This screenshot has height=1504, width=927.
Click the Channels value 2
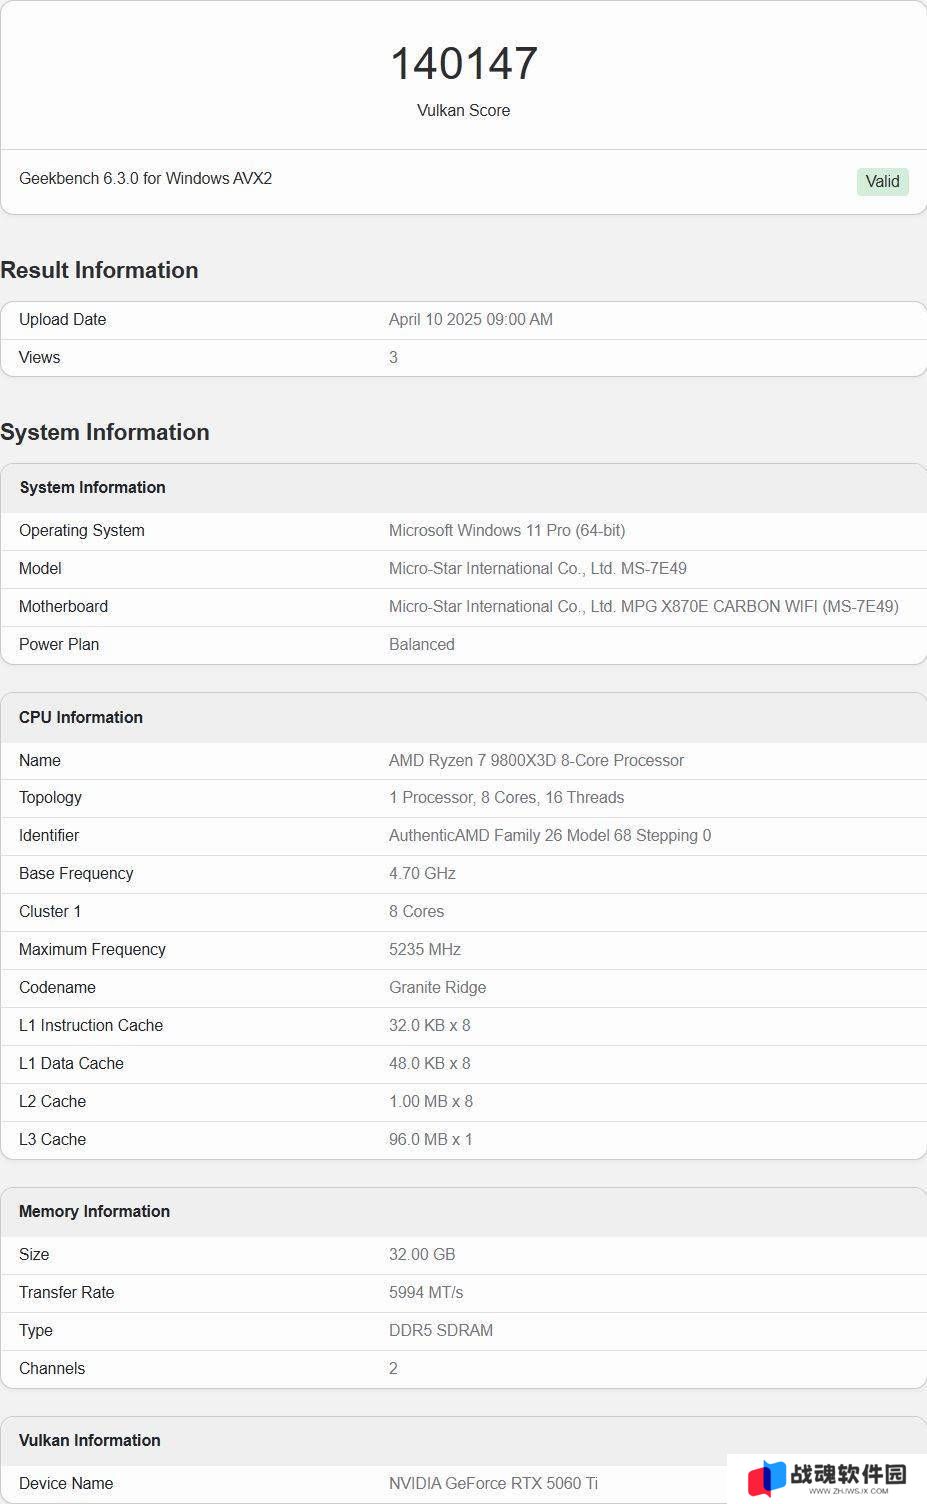[x=393, y=1368]
